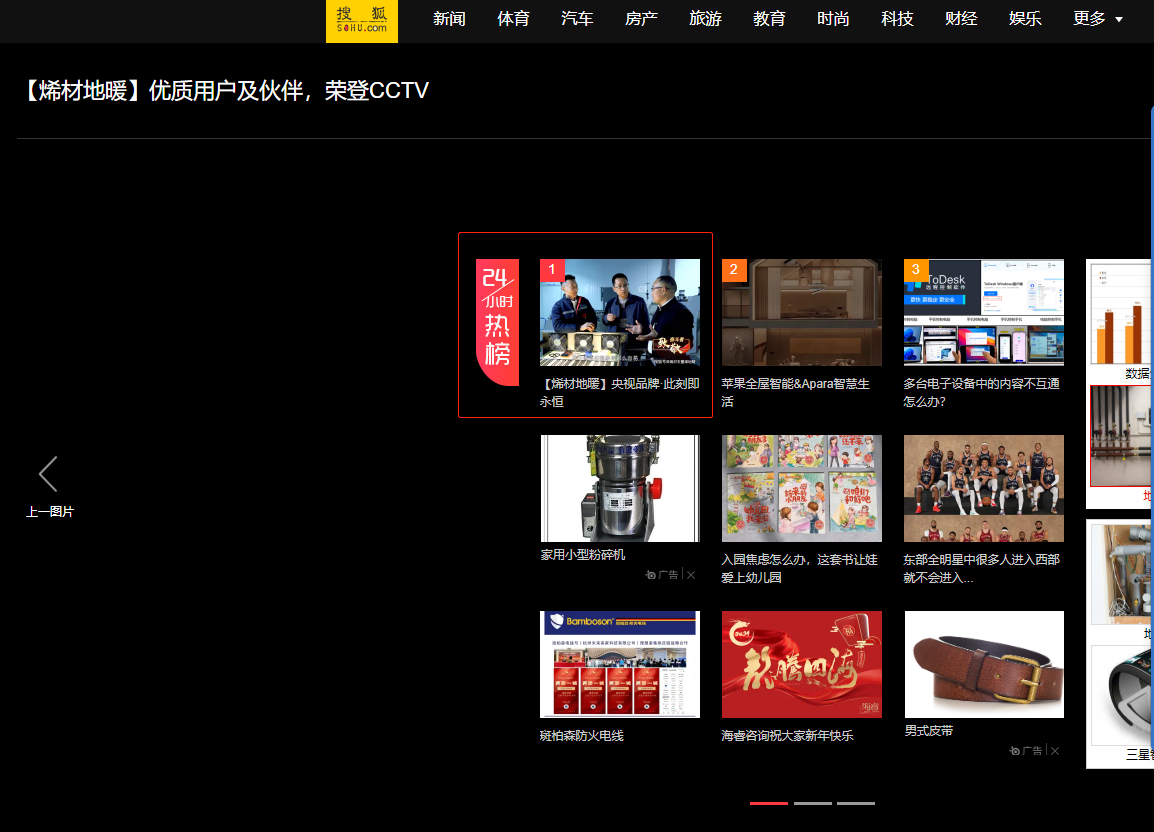Open the brown leather belt image
The height and width of the screenshot is (832, 1154).
coord(984,664)
